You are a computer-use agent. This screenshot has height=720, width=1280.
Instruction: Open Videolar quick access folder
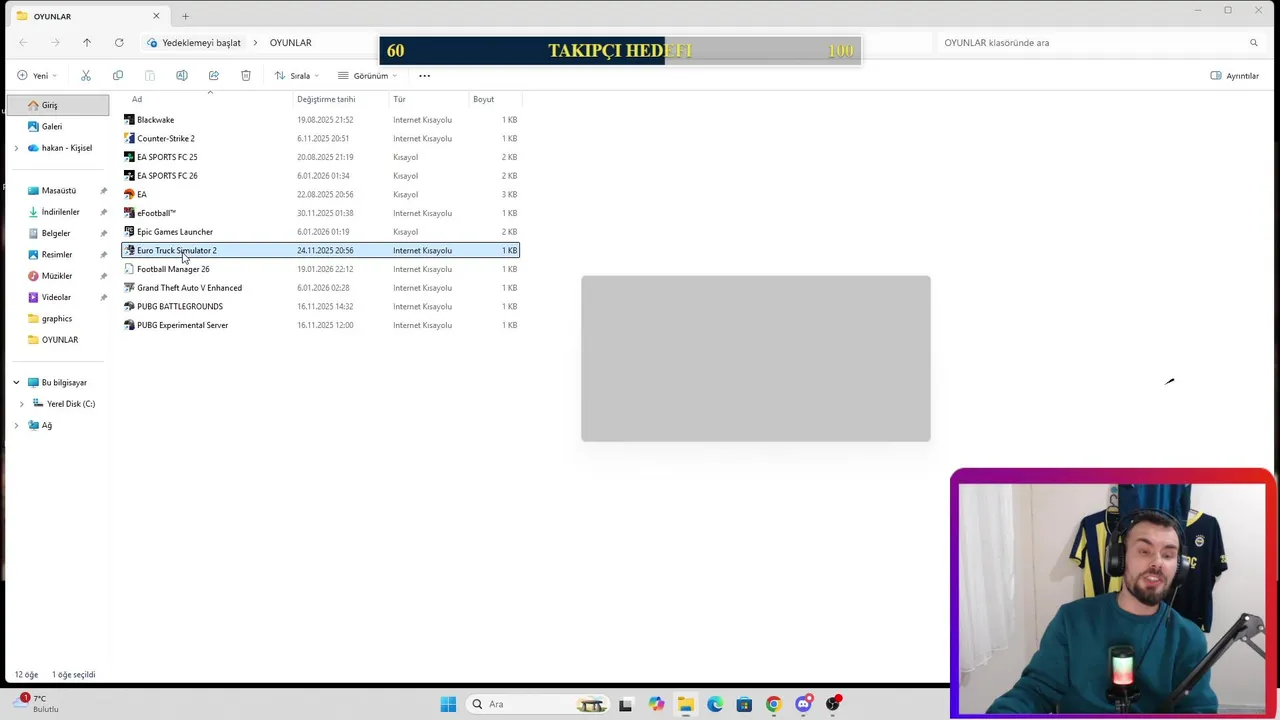pos(58,297)
